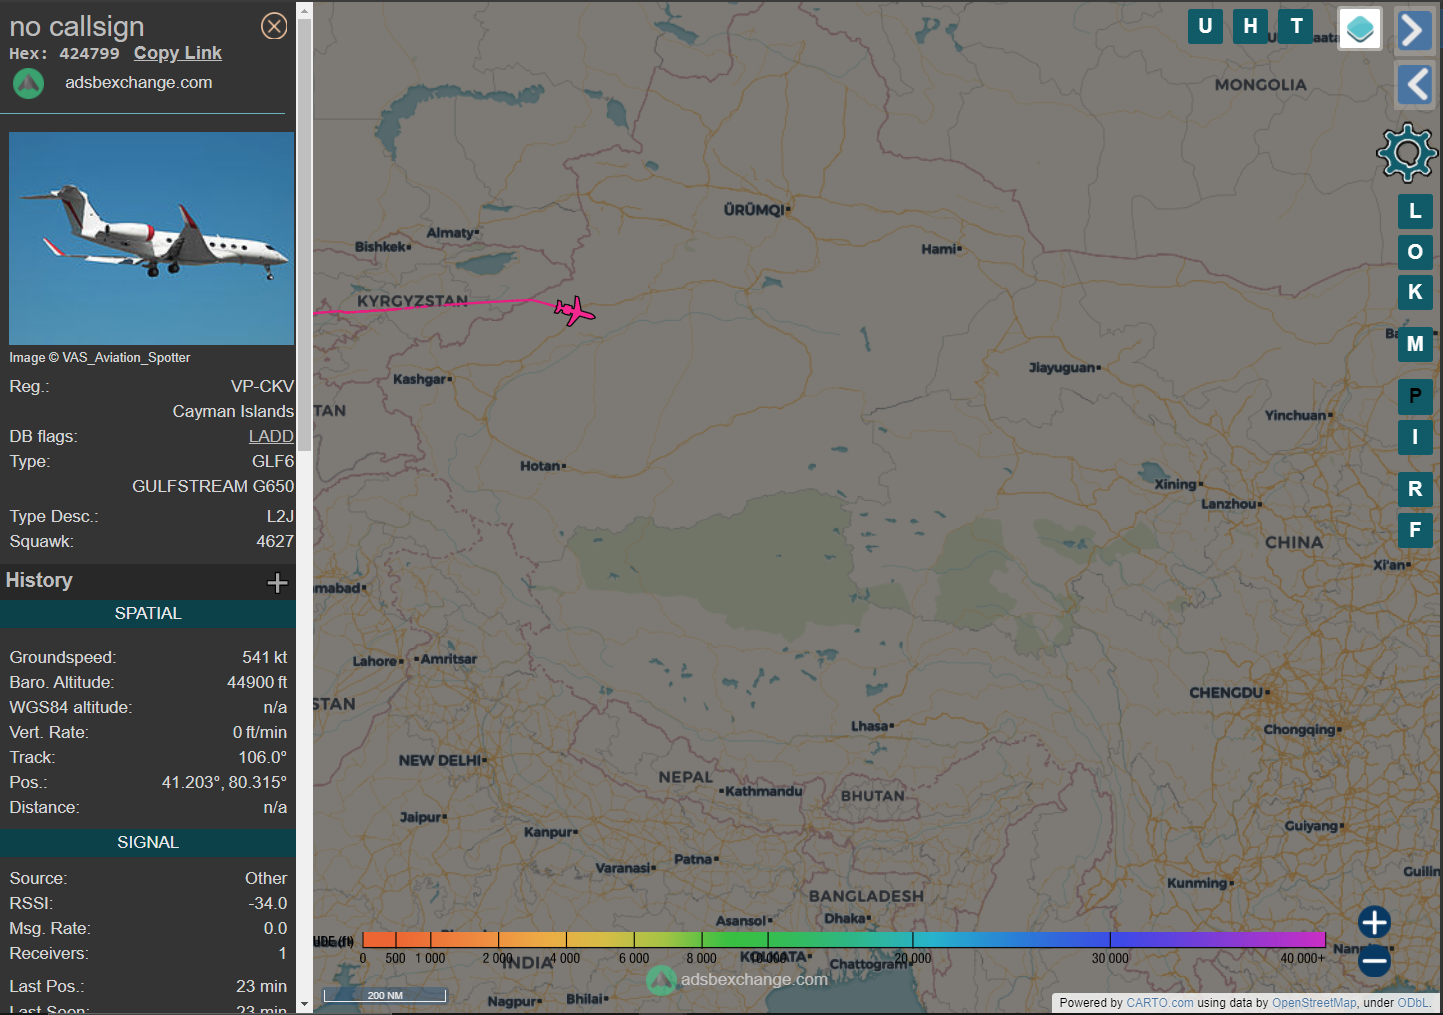Click the track 106.0° value
Viewport: 1443px width, 1015px height.
pyautogui.click(x=262, y=757)
